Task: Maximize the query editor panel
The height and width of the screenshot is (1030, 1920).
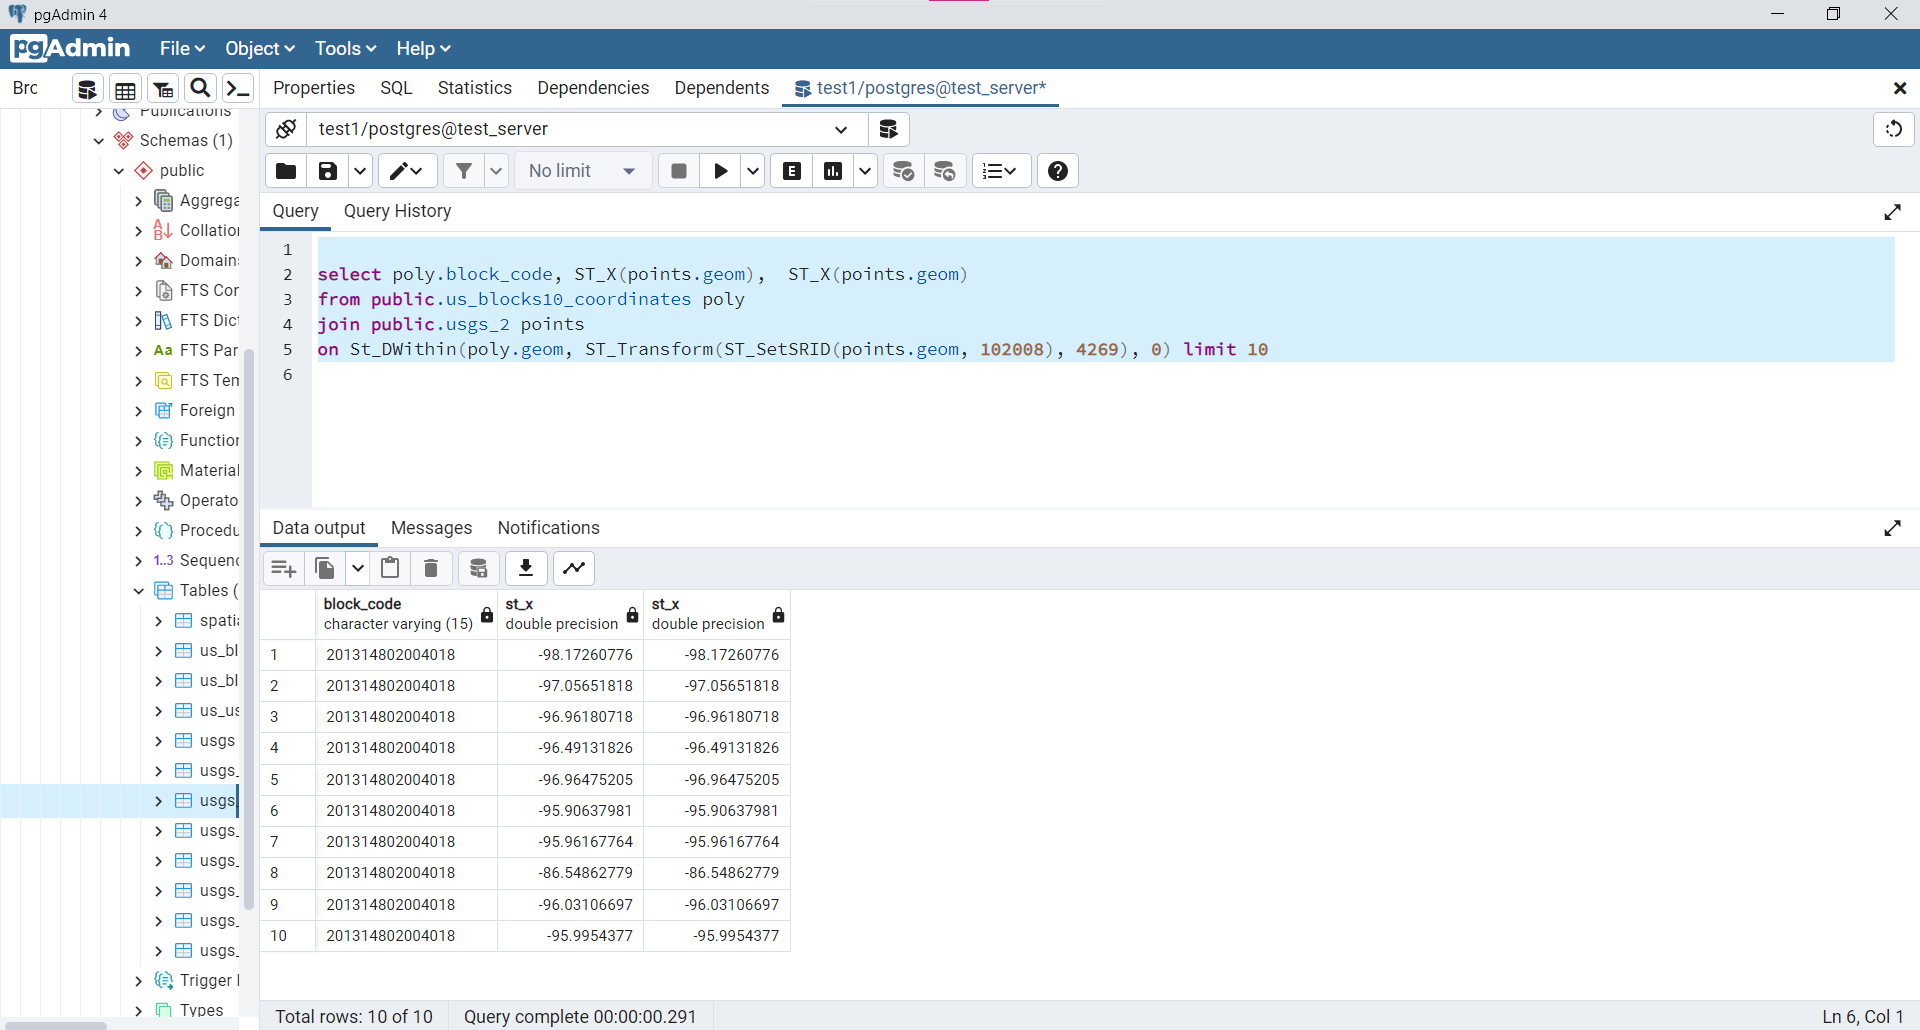Action: [x=1892, y=212]
